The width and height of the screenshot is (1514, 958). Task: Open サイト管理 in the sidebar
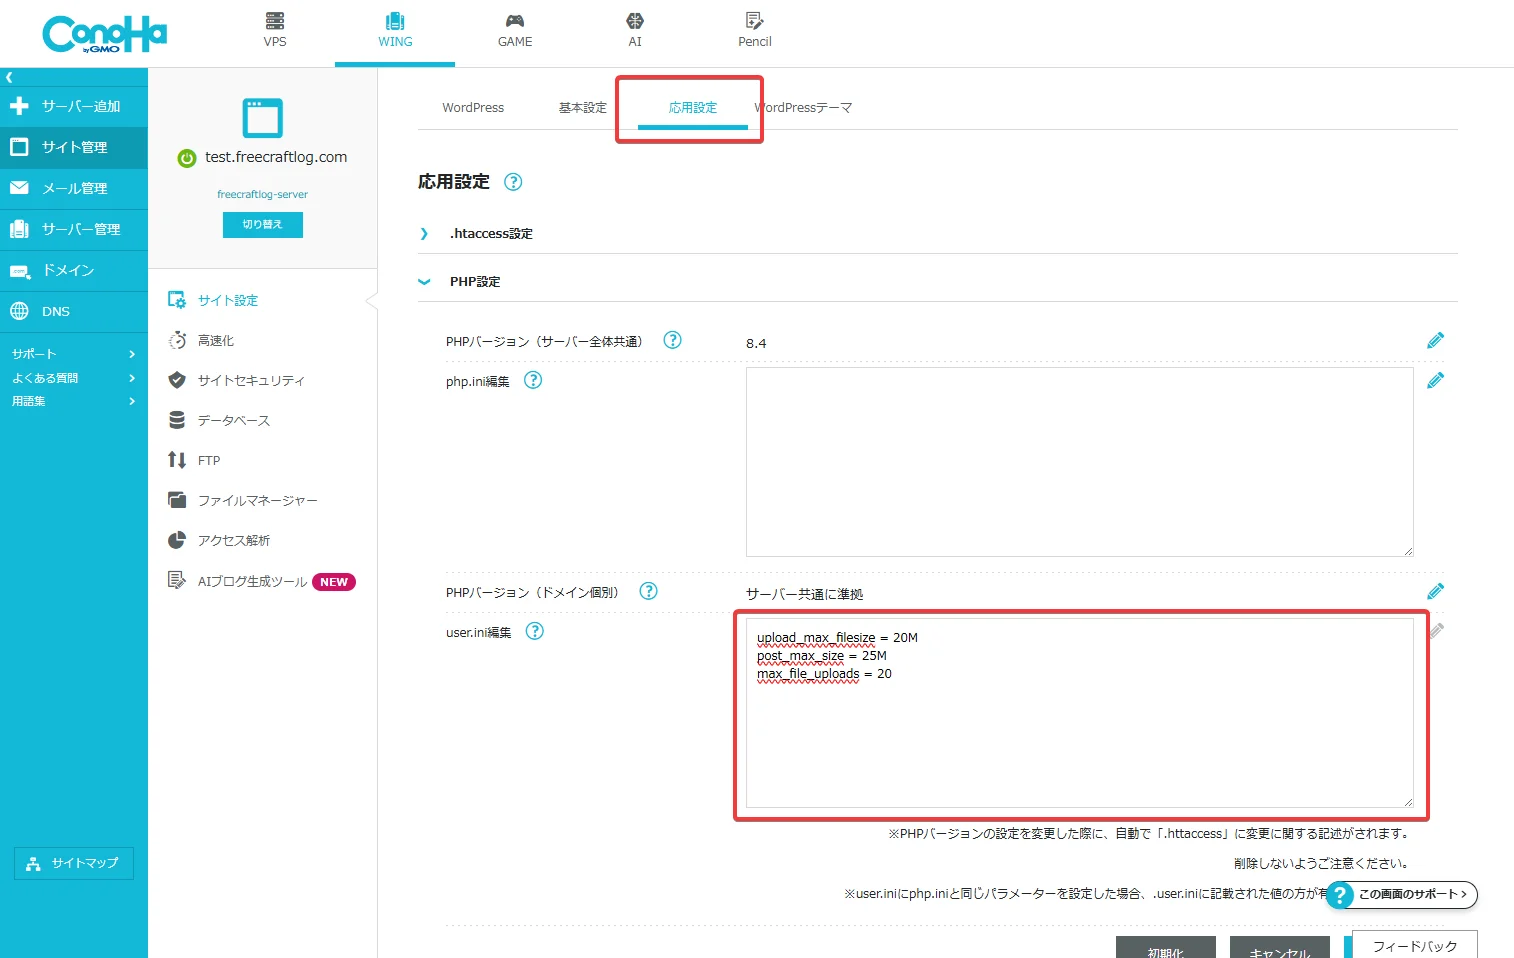(x=74, y=147)
